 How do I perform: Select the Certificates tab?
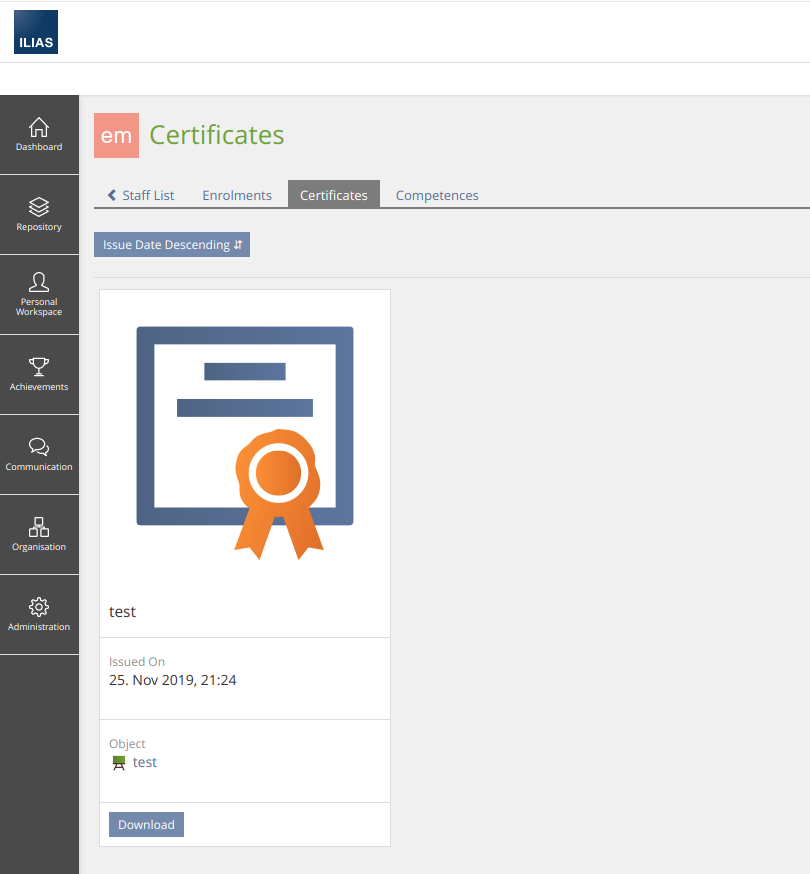pyautogui.click(x=334, y=195)
